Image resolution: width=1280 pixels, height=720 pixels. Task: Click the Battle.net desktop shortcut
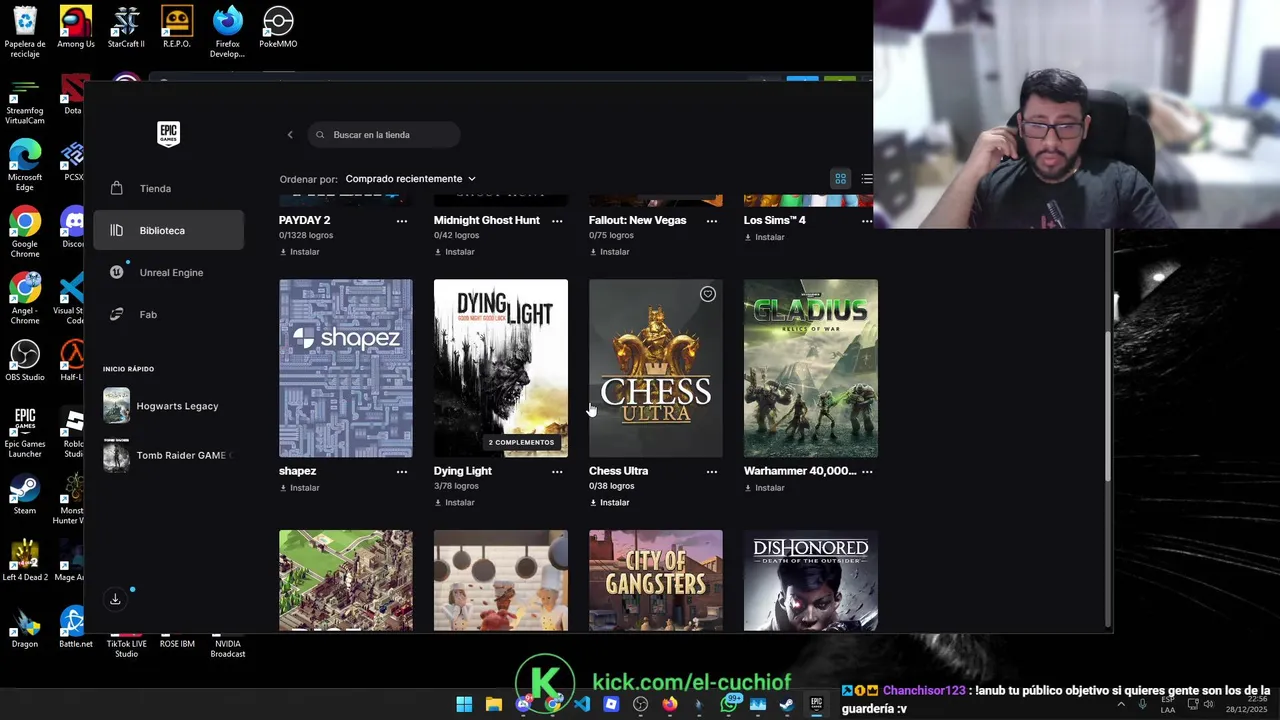(x=75, y=627)
